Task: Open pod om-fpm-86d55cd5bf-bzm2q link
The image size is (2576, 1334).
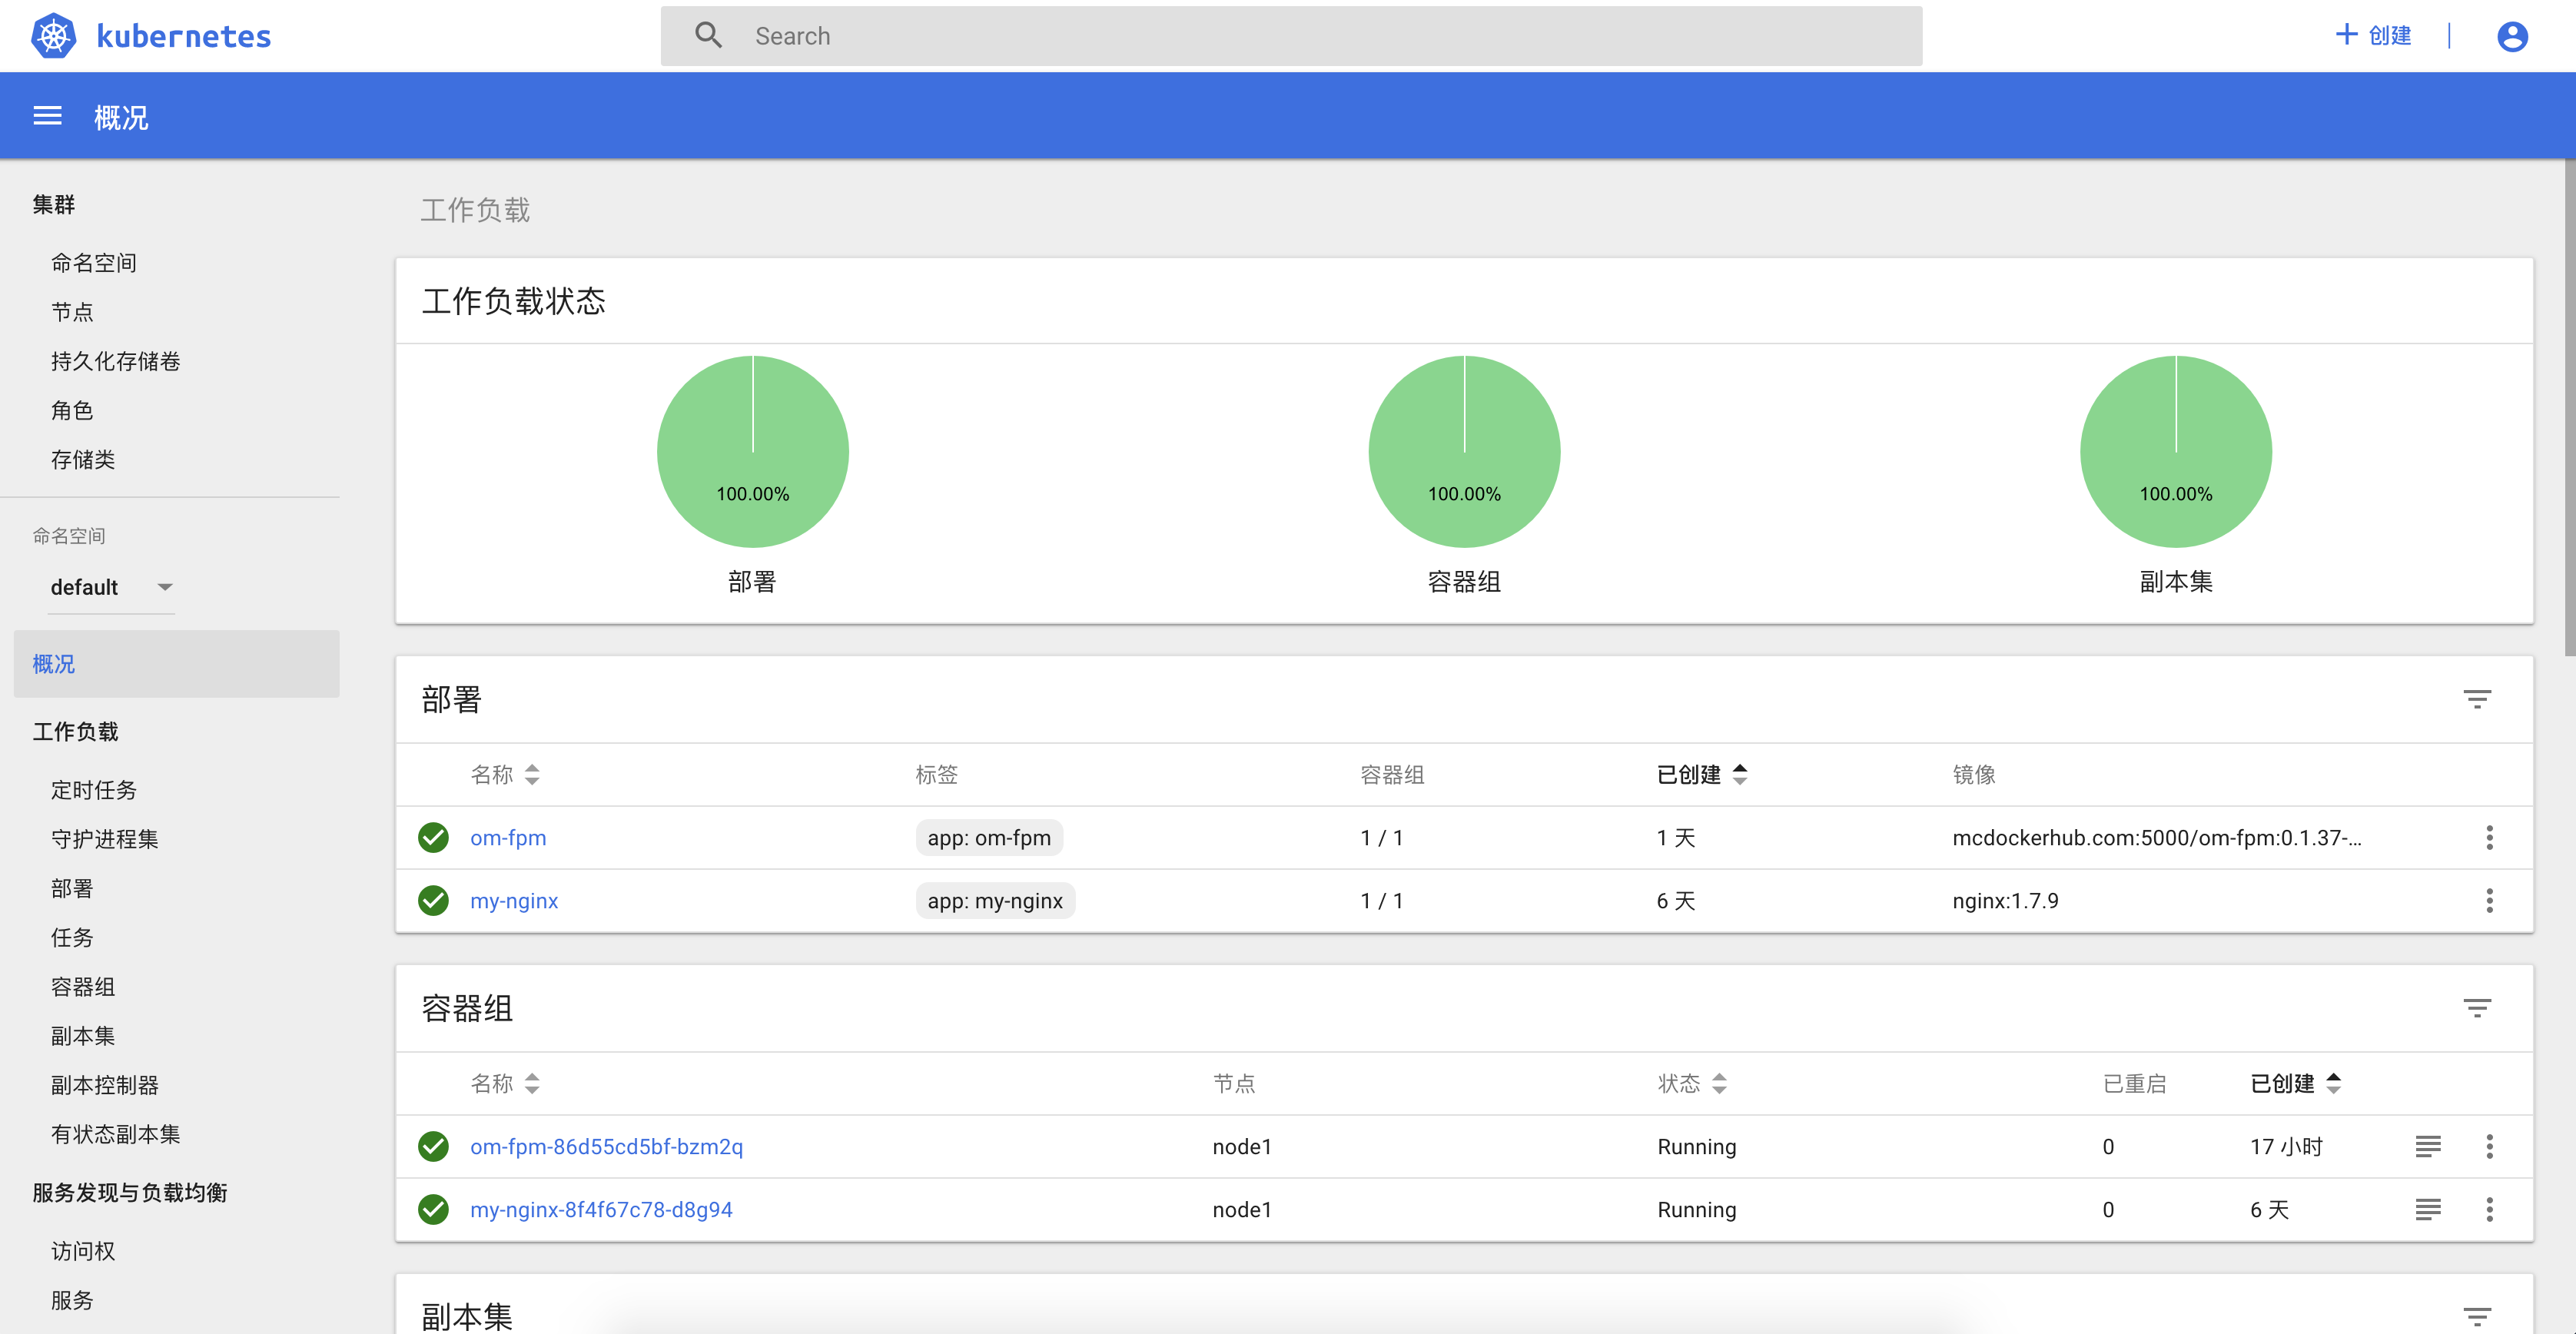Action: coord(606,1146)
